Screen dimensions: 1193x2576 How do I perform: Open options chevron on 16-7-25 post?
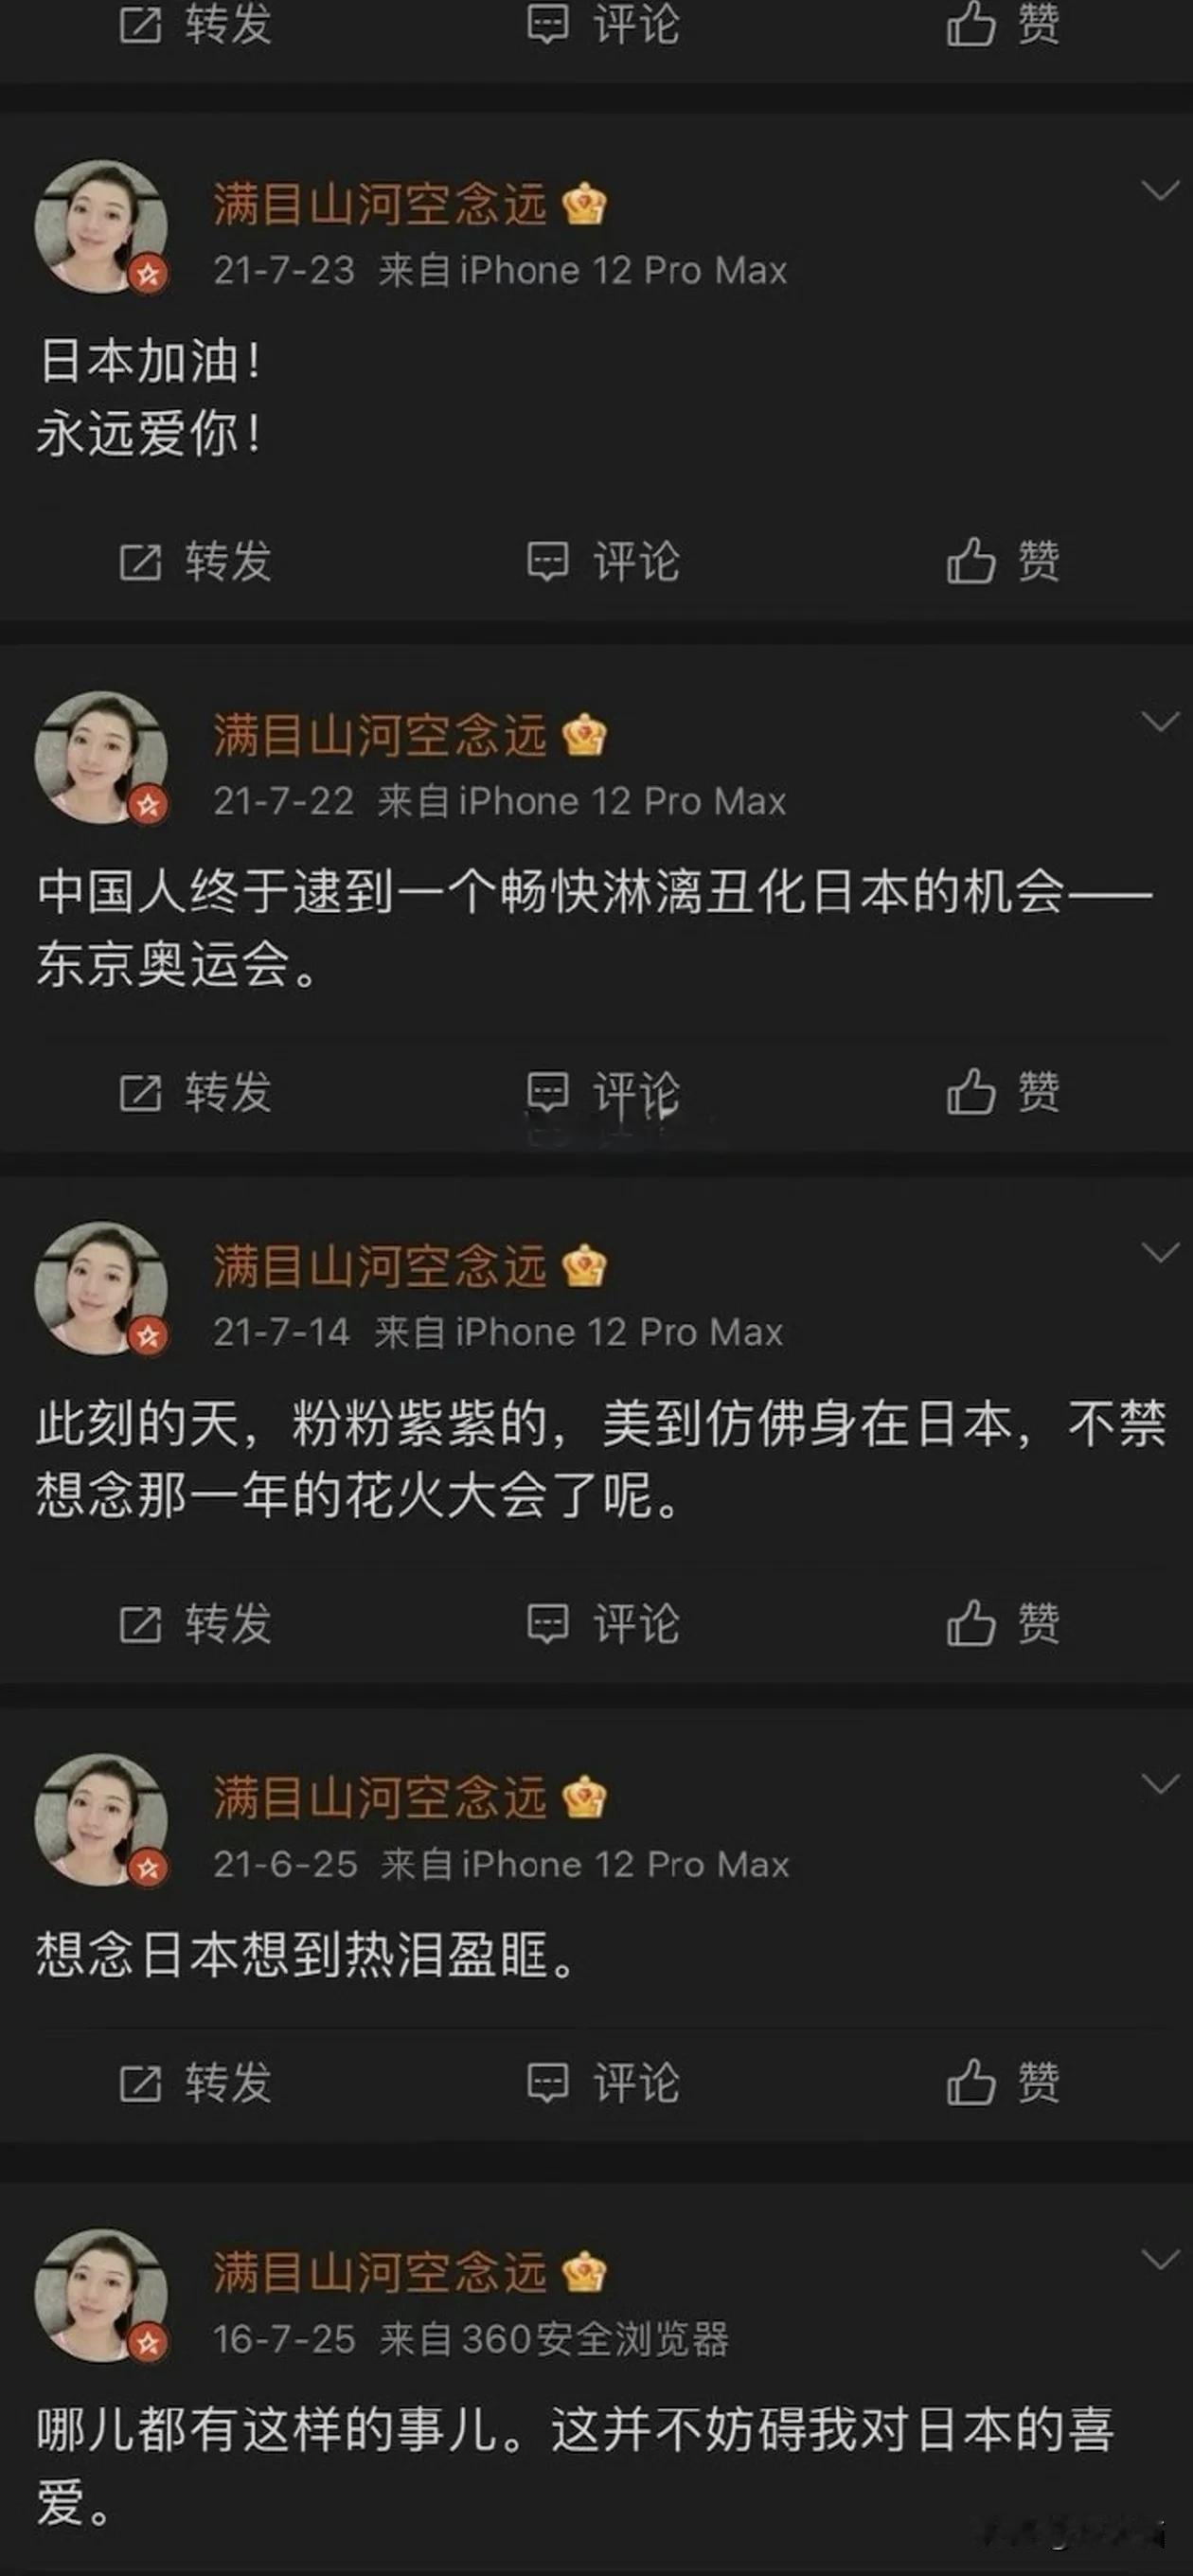[x=1160, y=2259]
